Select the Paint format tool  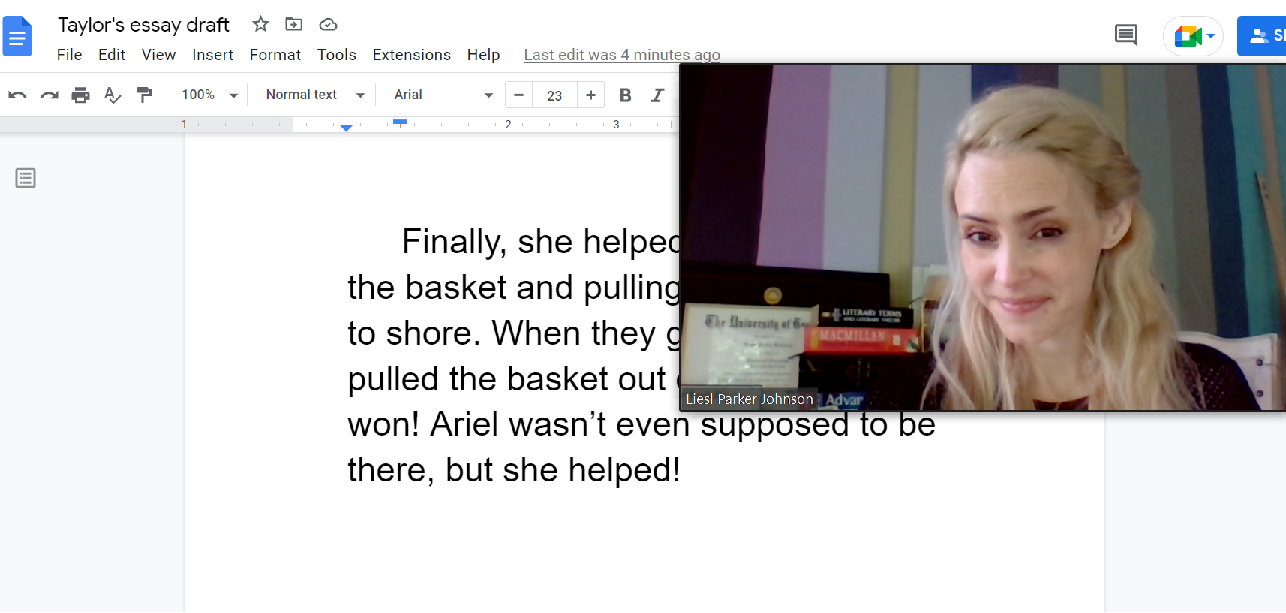point(145,95)
